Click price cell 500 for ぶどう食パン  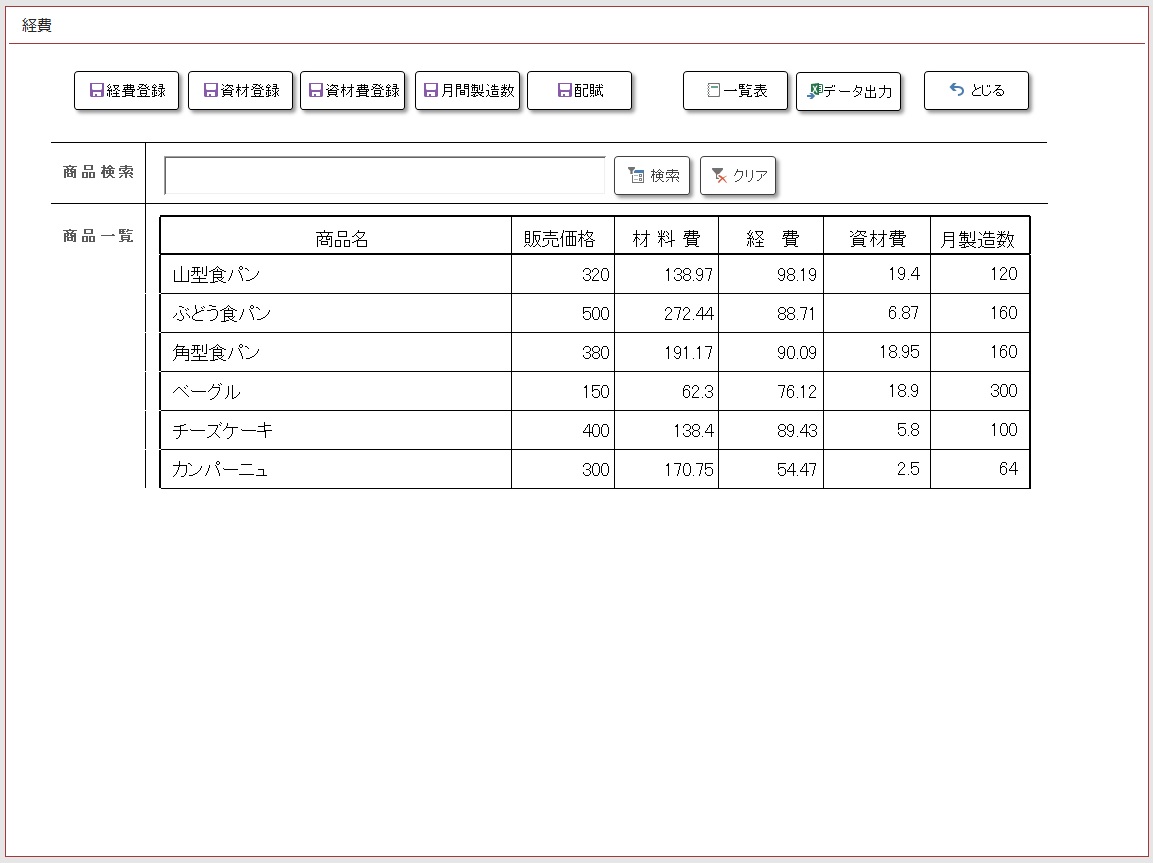pos(563,313)
